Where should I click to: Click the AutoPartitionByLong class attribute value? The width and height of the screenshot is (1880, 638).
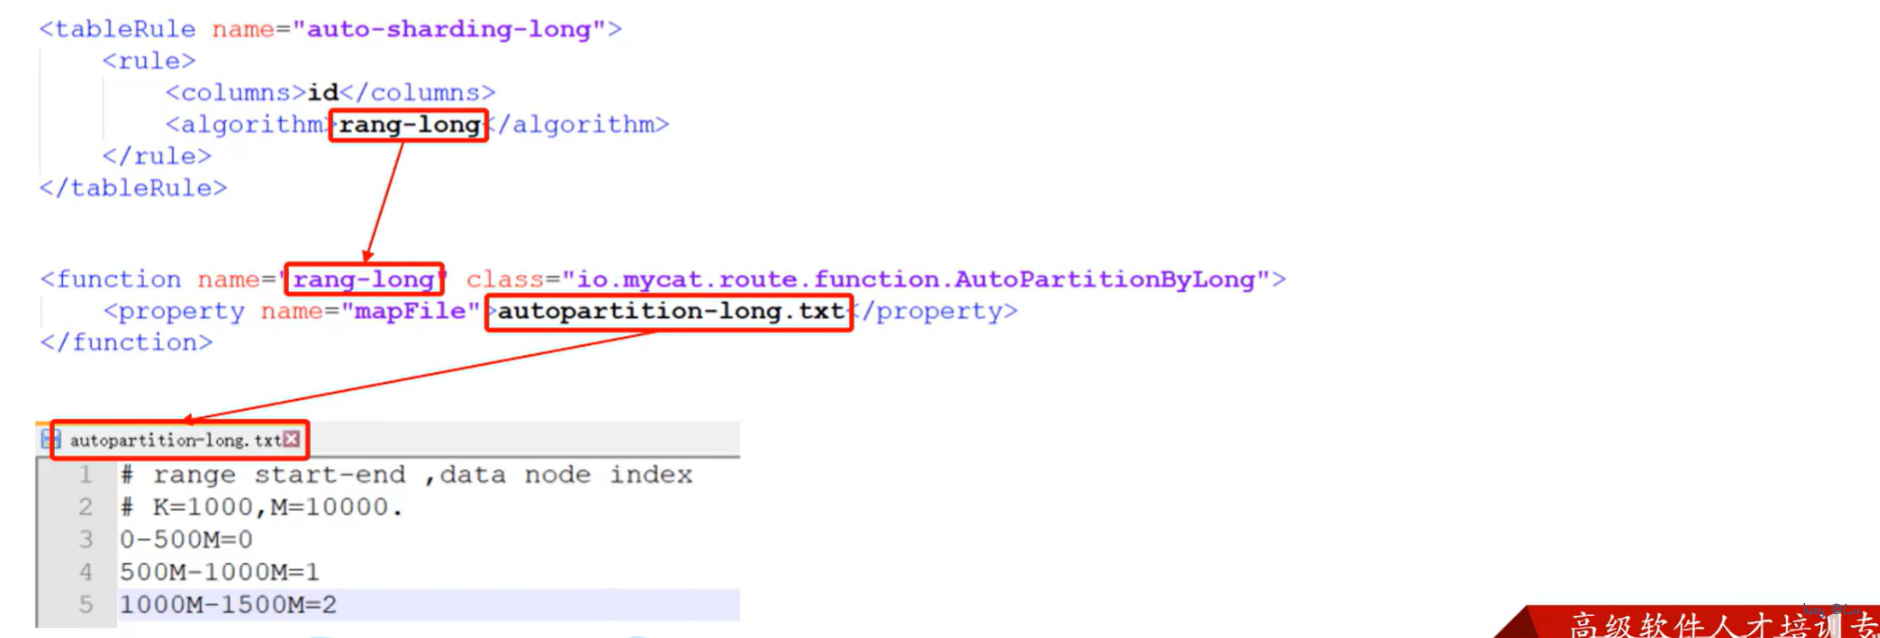coord(915,279)
